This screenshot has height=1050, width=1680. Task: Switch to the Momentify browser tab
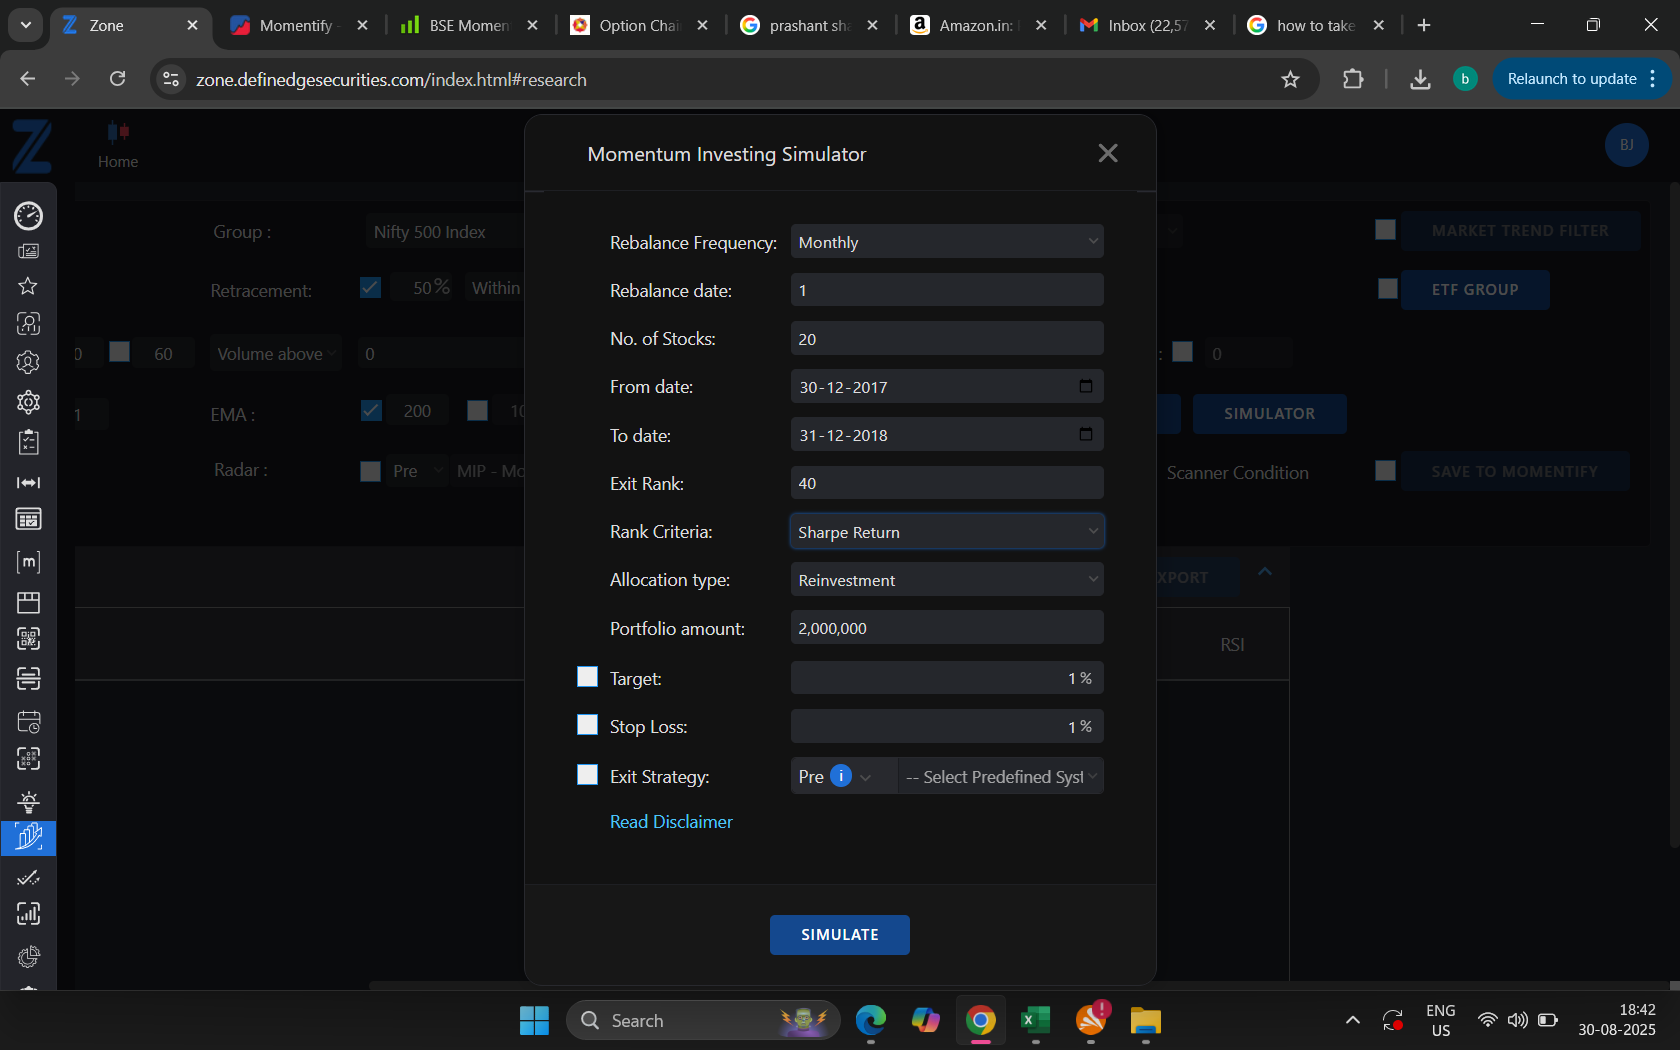[x=298, y=25]
